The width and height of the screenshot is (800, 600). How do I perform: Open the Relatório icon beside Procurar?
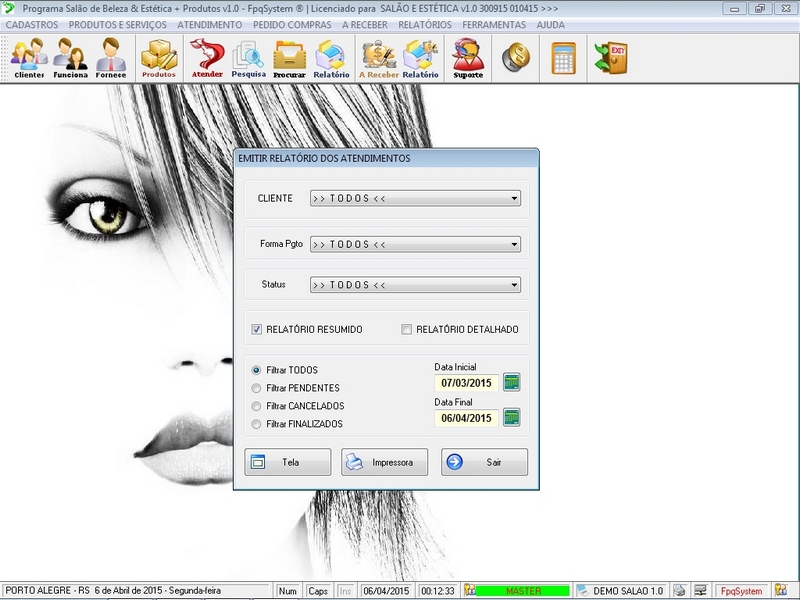tap(331, 58)
